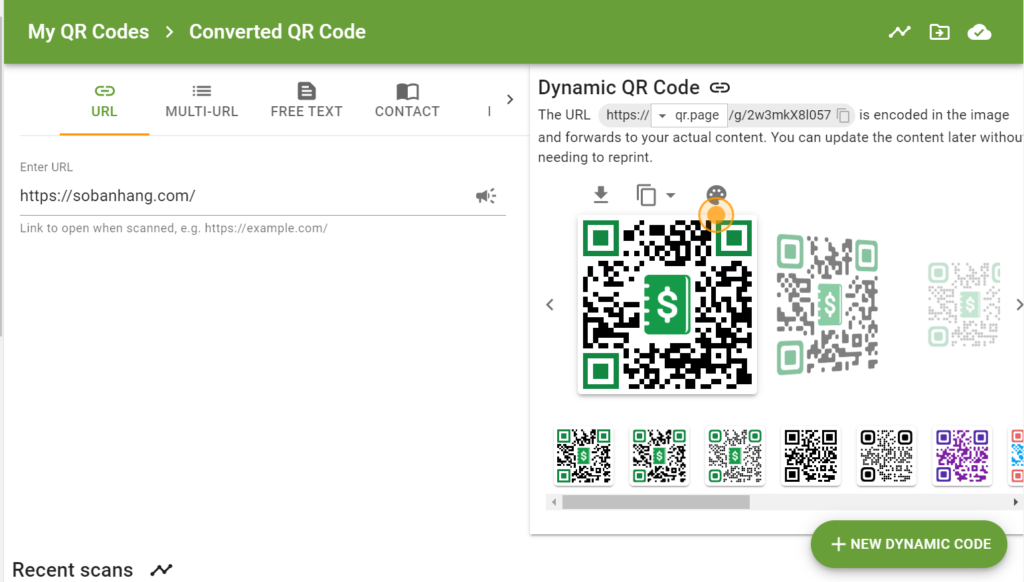This screenshot has height=582, width=1024.
Task: Choose black rounded-dots QR template
Action: coord(886,456)
